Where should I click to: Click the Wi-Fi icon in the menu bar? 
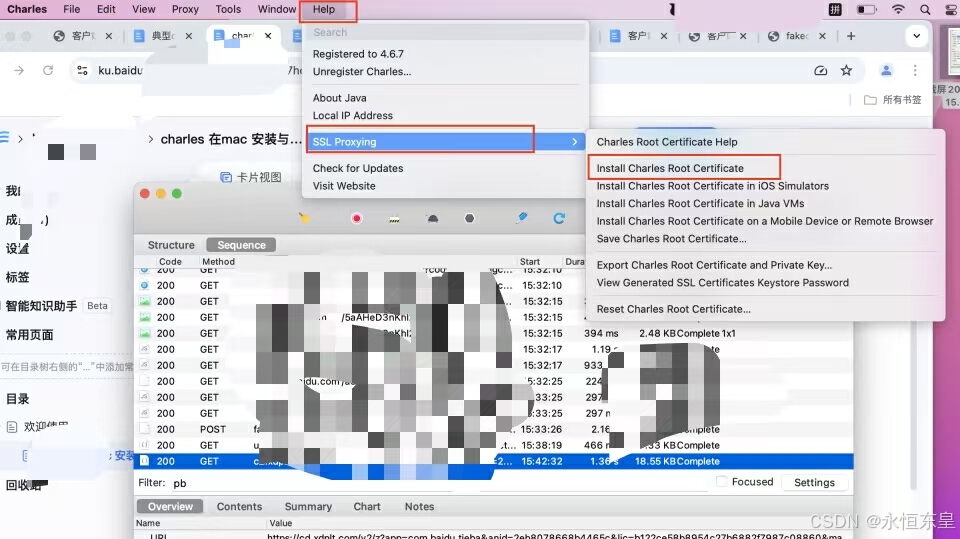click(898, 9)
